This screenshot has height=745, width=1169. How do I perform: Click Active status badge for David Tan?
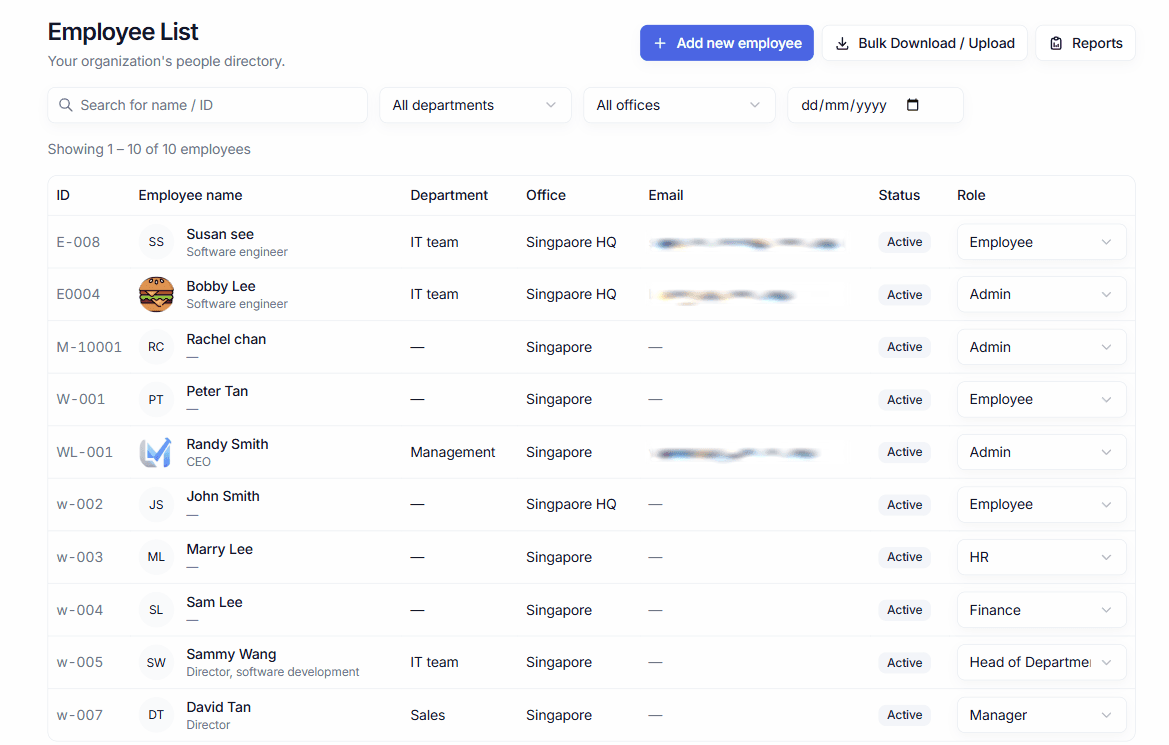(x=904, y=715)
